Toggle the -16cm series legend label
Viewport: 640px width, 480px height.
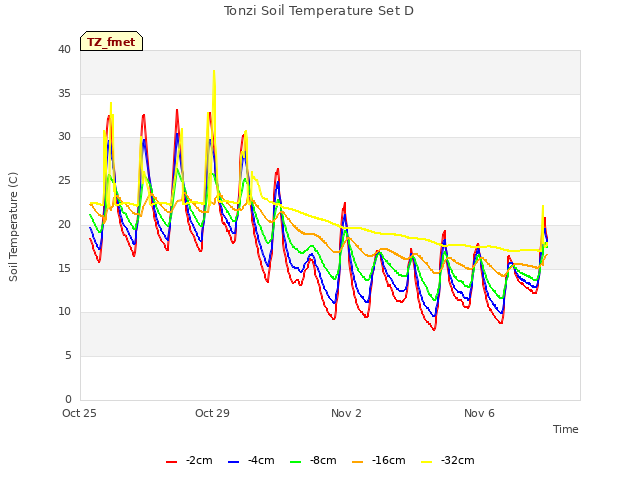[389, 460]
